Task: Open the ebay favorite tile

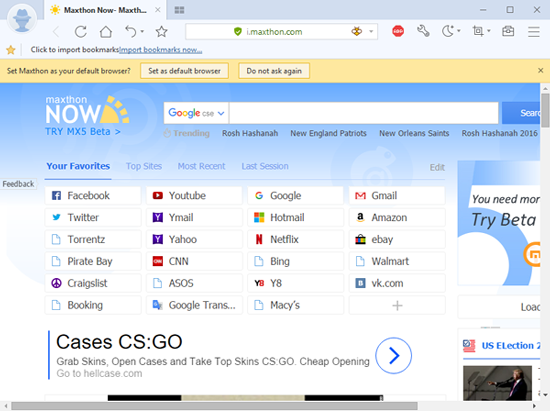Action: point(397,240)
